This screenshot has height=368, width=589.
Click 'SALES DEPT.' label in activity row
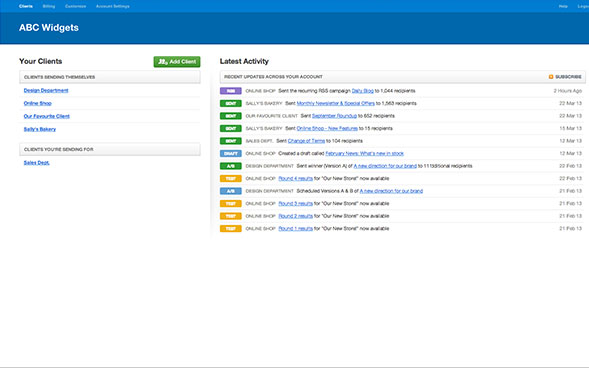point(260,141)
